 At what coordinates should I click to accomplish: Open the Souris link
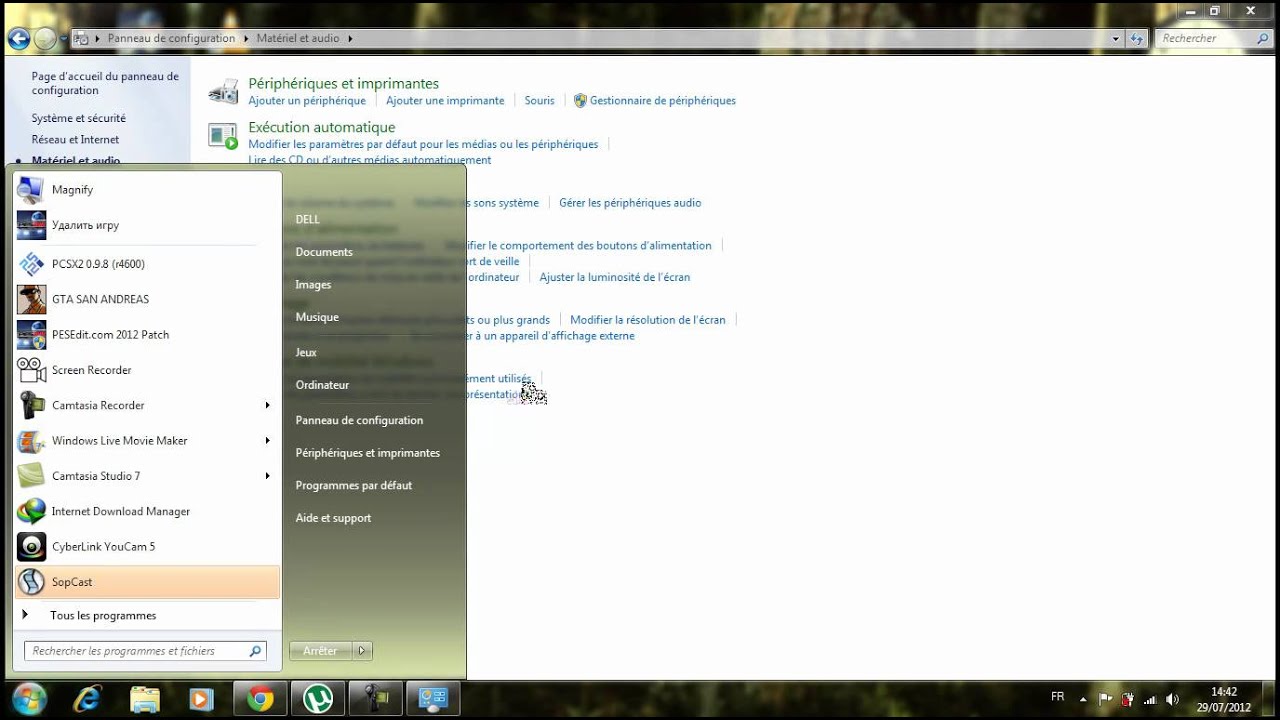click(x=539, y=101)
